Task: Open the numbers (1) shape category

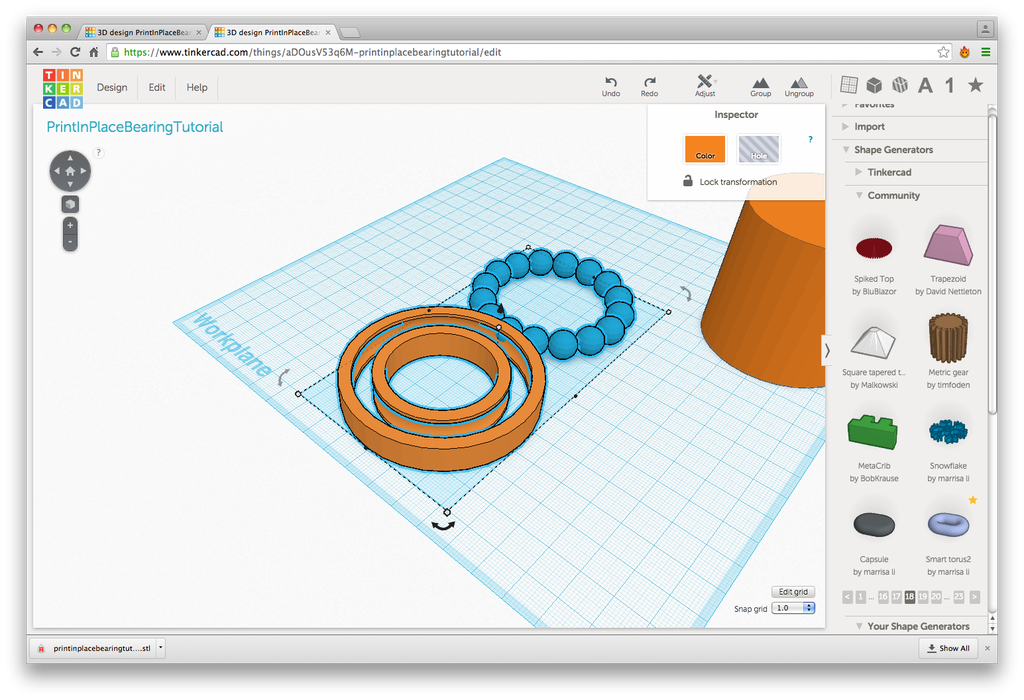Action: coord(950,85)
